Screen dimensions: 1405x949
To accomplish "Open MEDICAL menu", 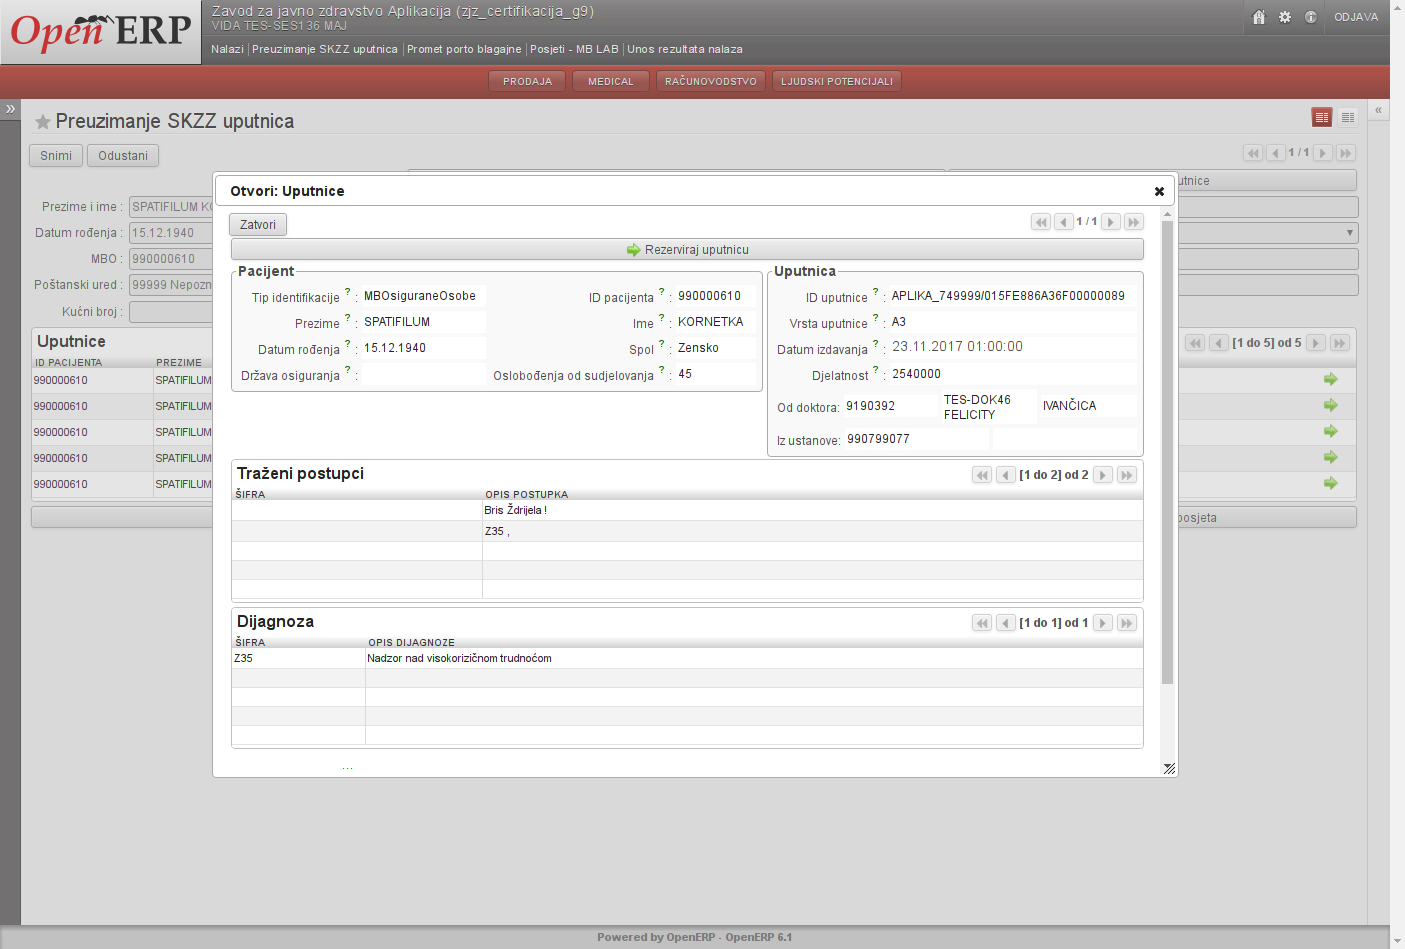I will [611, 81].
